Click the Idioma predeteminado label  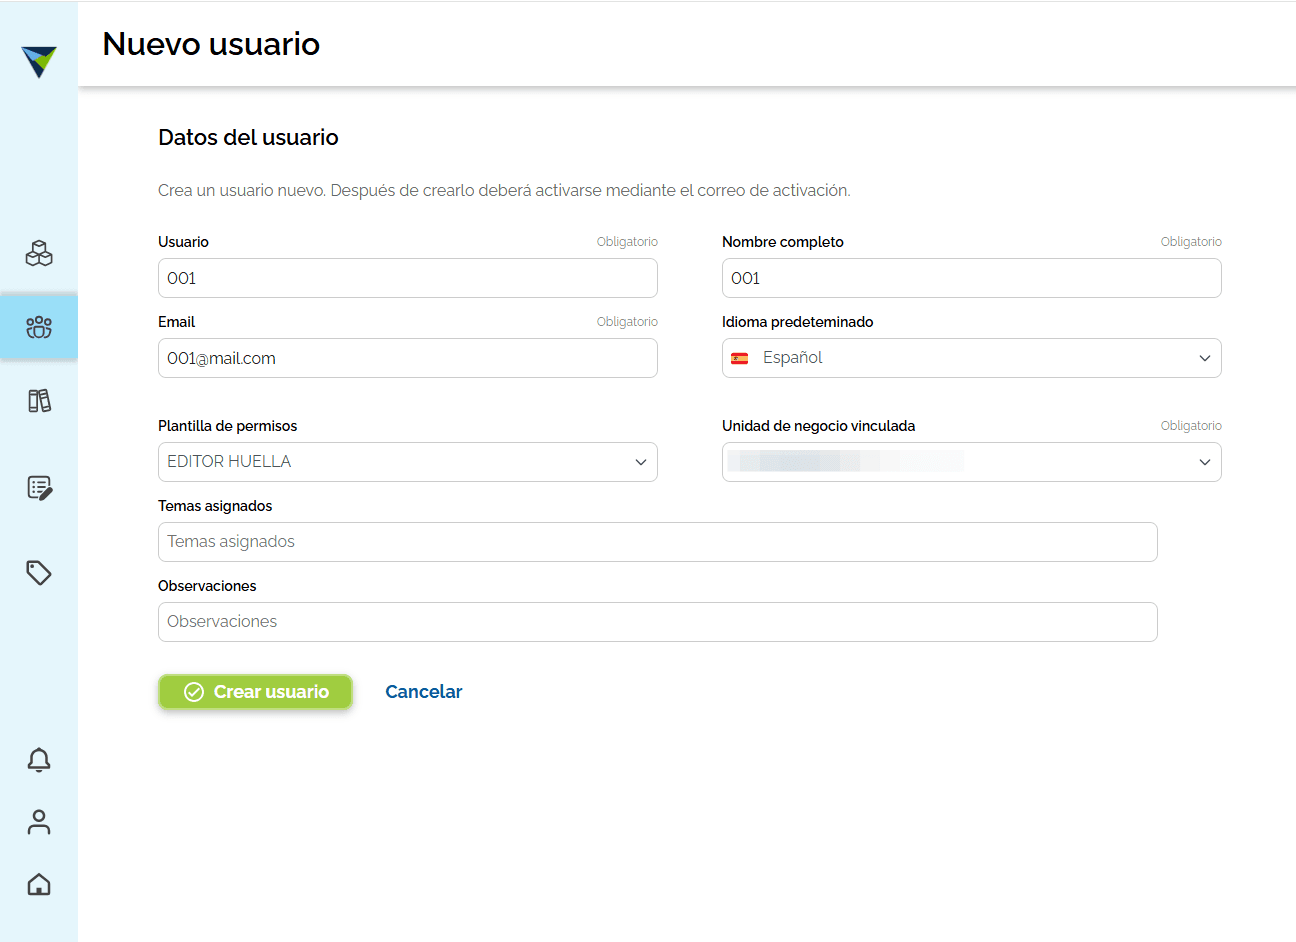click(x=798, y=322)
